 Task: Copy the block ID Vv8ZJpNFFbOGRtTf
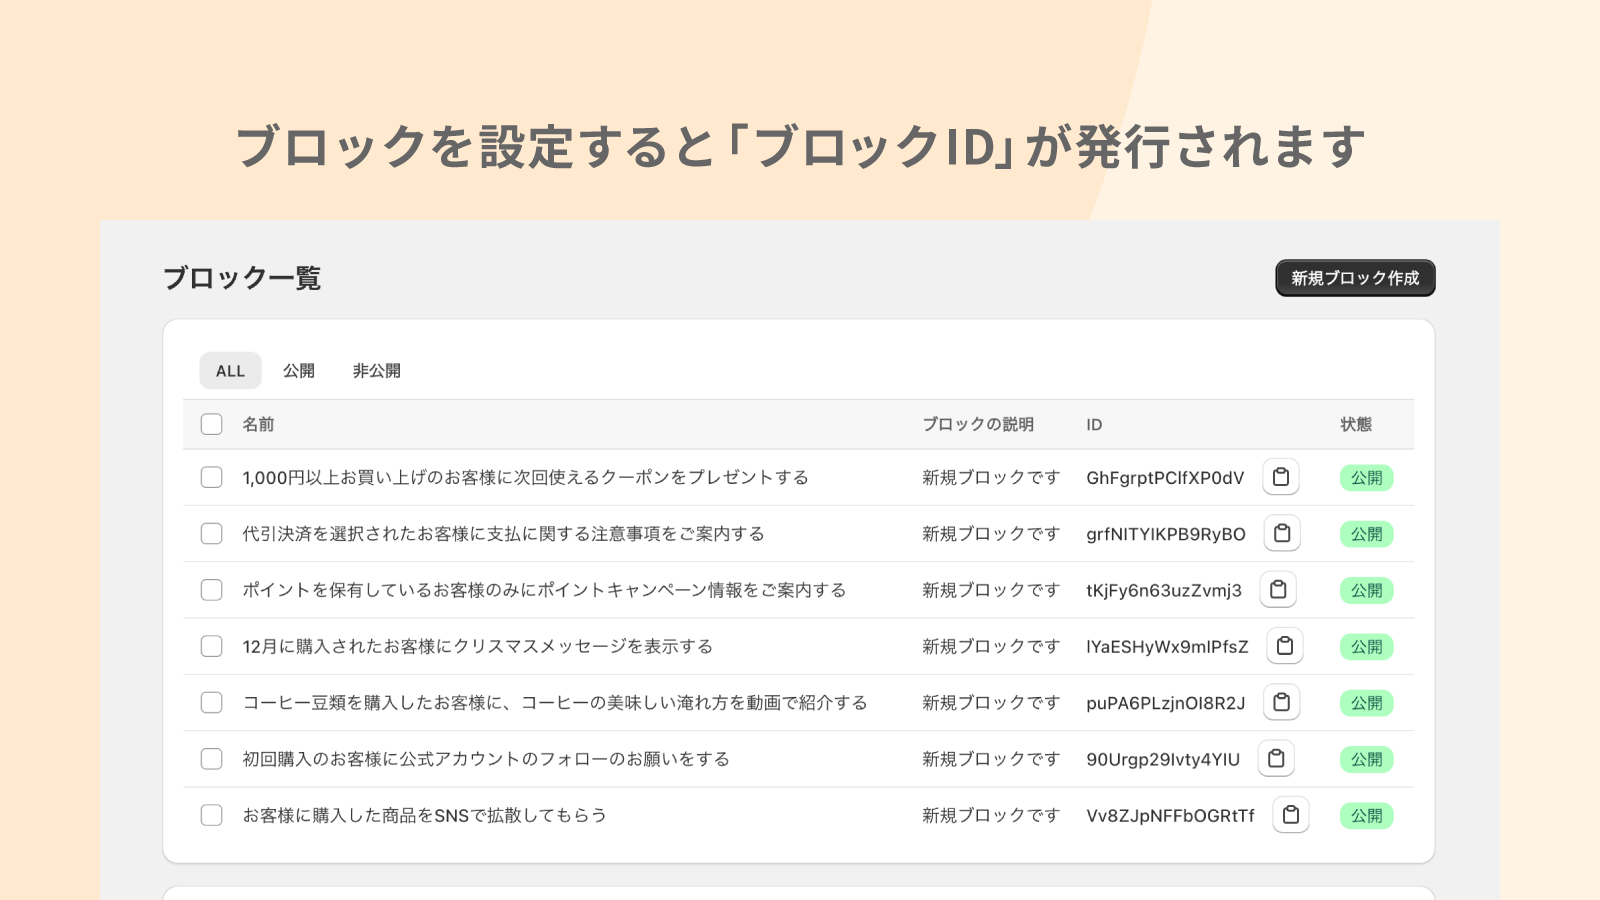click(1291, 815)
